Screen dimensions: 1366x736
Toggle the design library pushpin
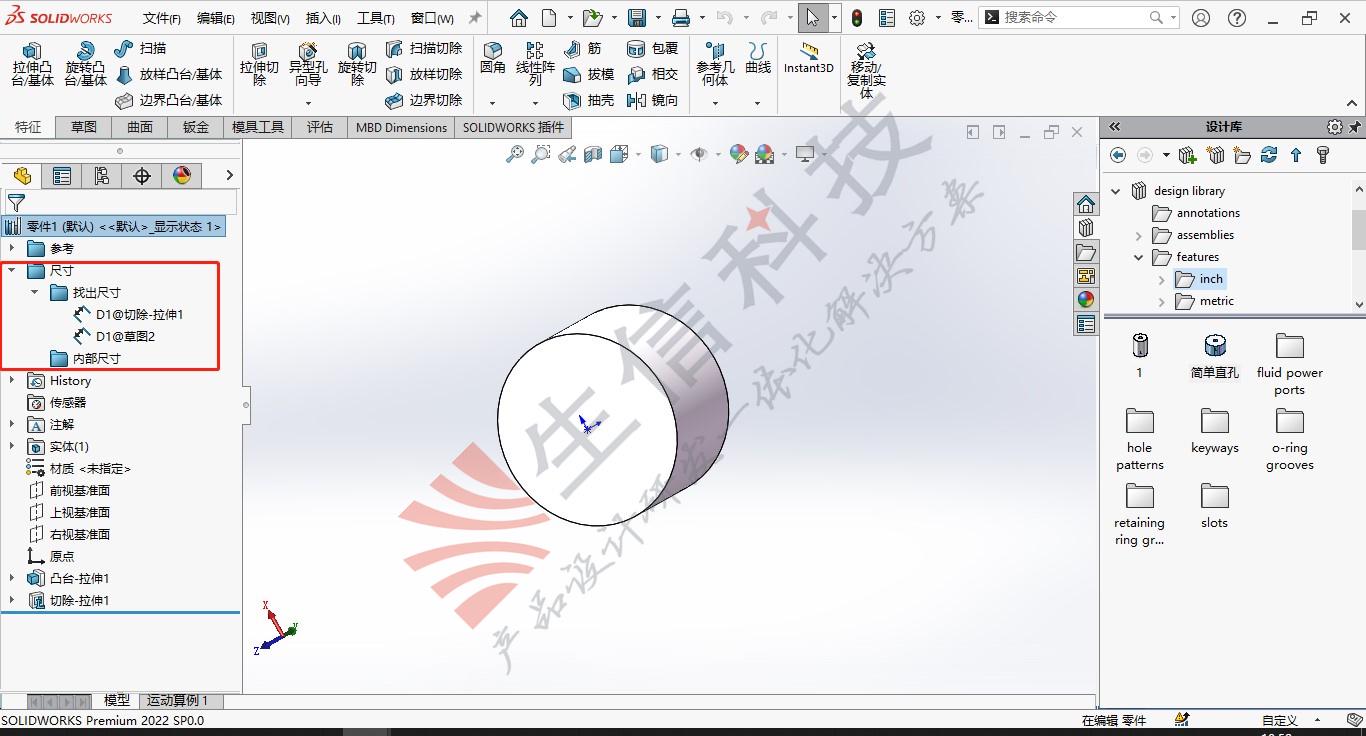[x=1356, y=127]
